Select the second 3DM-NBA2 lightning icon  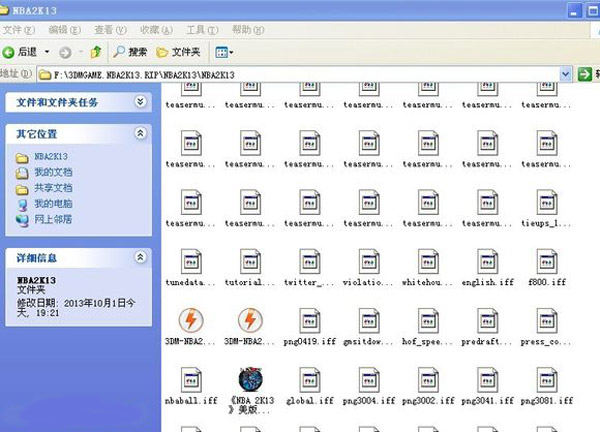(250, 320)
